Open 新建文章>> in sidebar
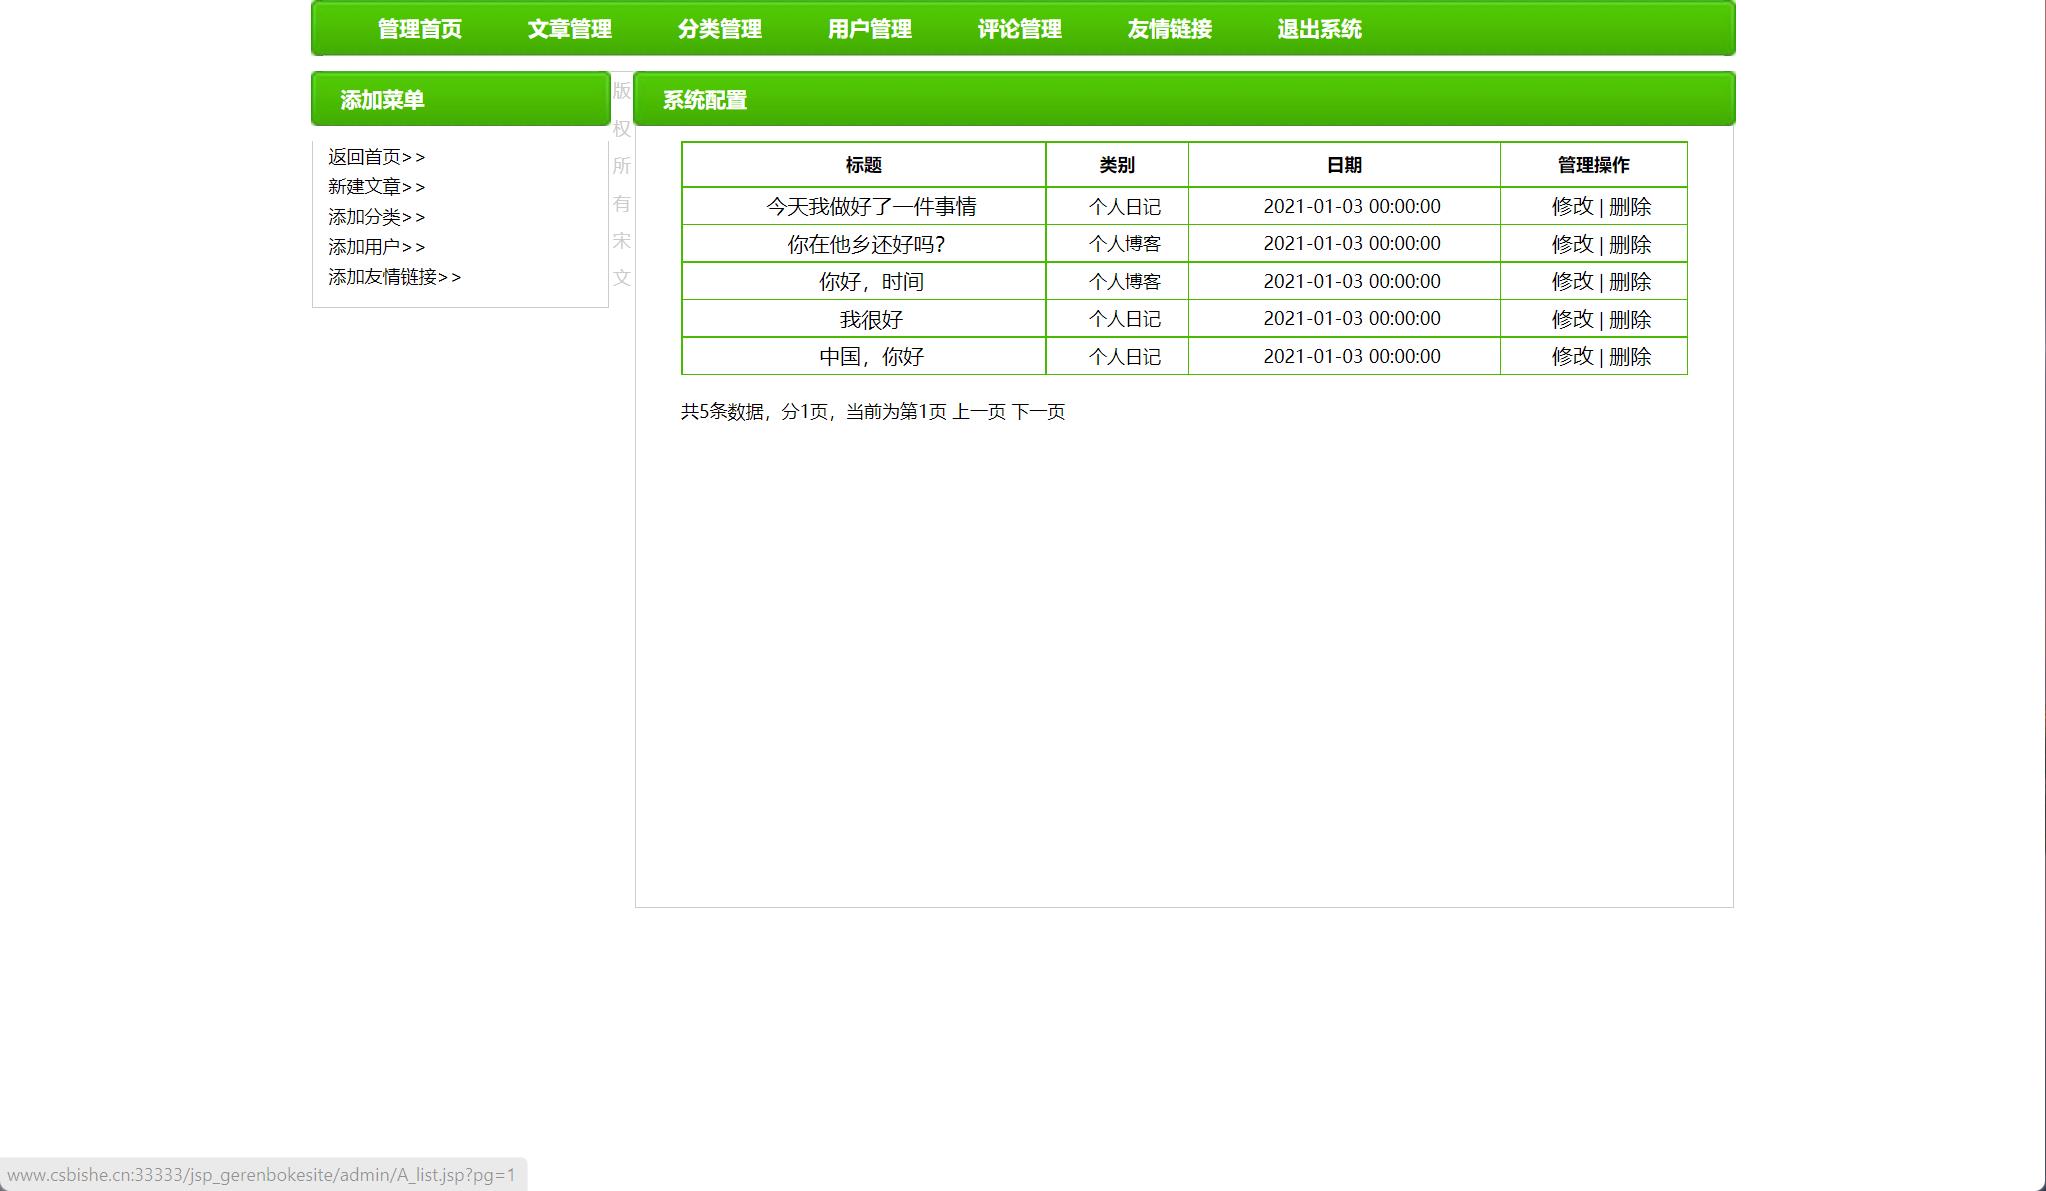Image resolution: width=2046 pixels, height=1191 pixels. pyautogui.click(x=376, y=187)
